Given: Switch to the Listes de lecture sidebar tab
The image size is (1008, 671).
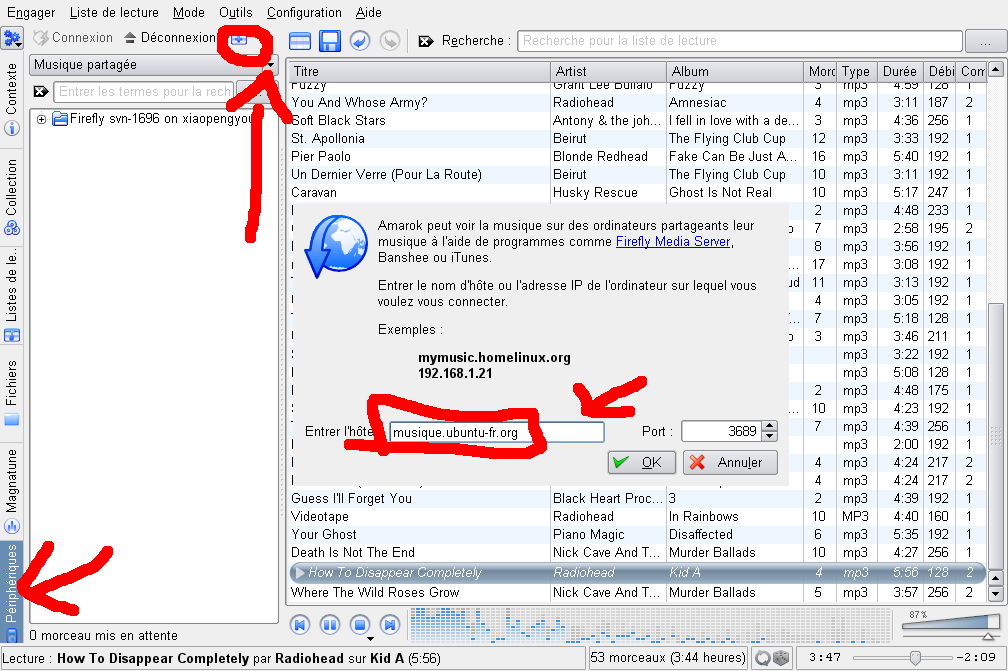Looking at the screenshot, I should [12, 296].
